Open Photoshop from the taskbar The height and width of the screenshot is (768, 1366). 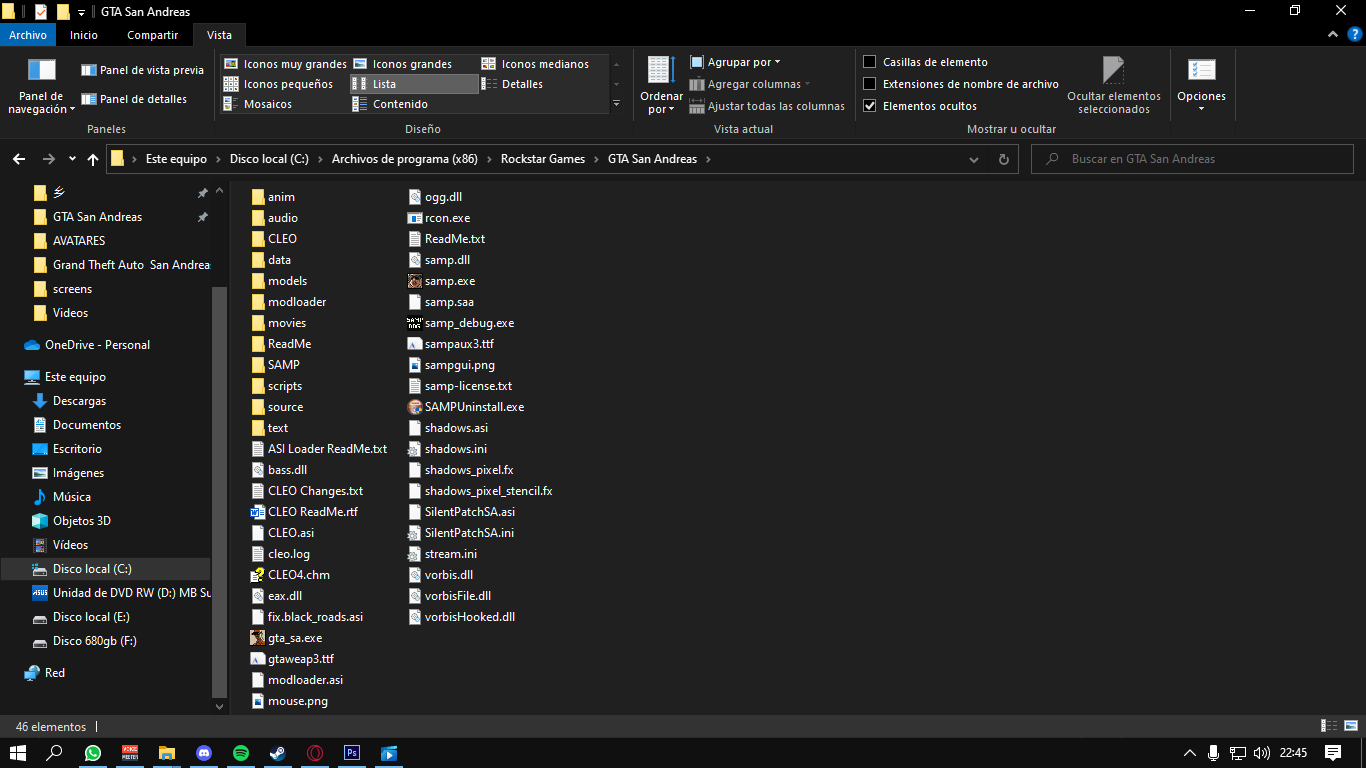(352, 753)
